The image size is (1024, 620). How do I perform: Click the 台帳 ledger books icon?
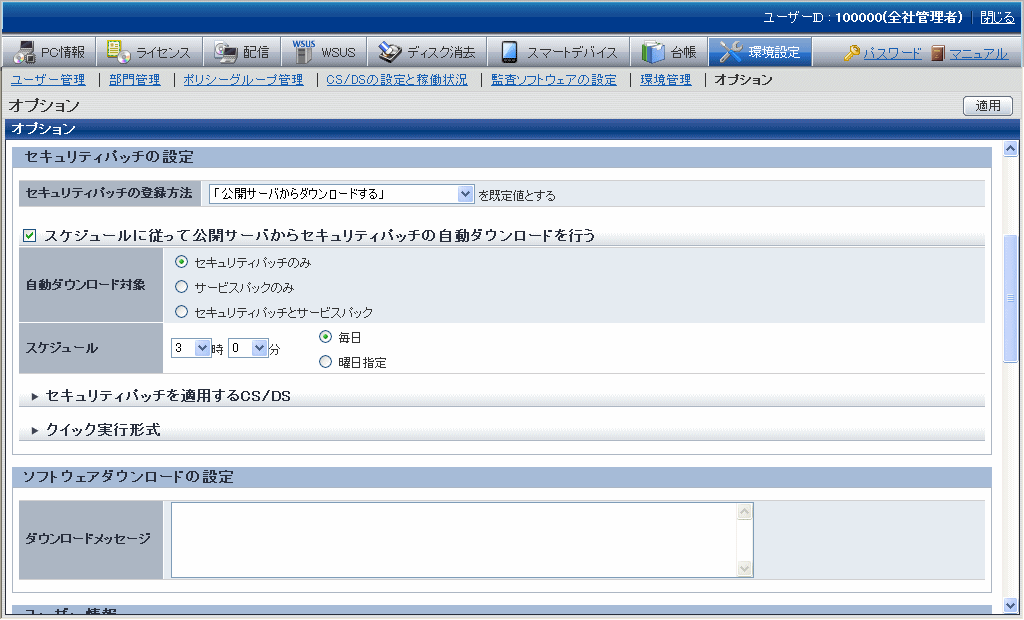tap(652, 52)
